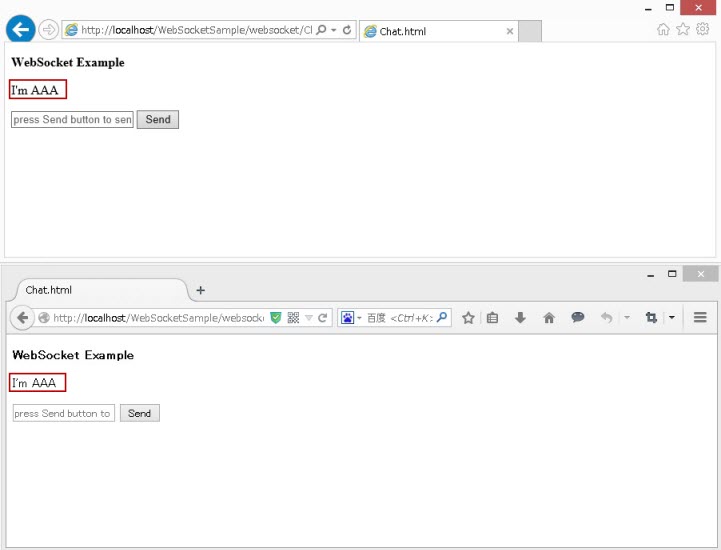721x550 pixels.
Task: Click the search magnifier in Firefox search box
Action: (x=442, y=317)
